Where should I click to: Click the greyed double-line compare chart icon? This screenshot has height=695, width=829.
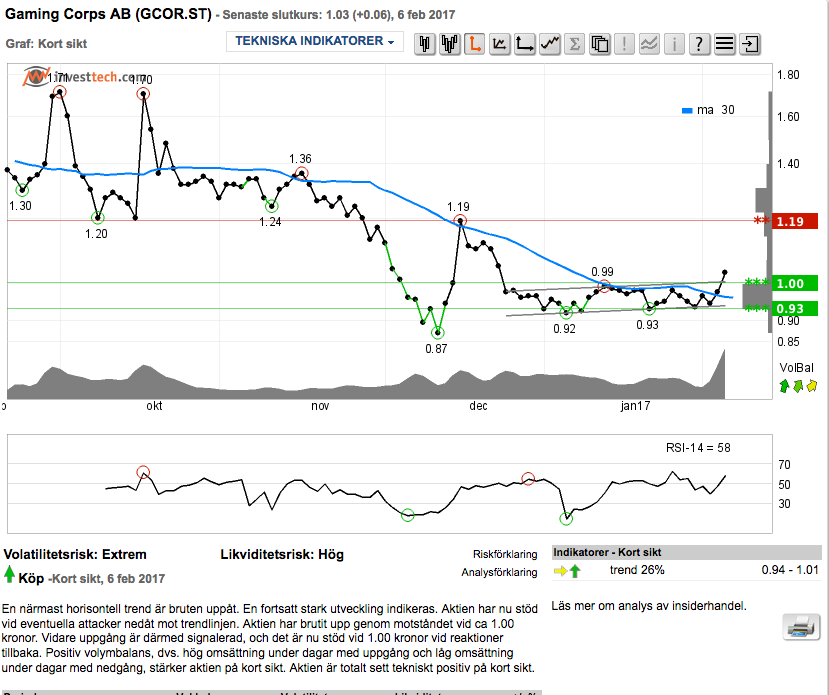point(649,44)
